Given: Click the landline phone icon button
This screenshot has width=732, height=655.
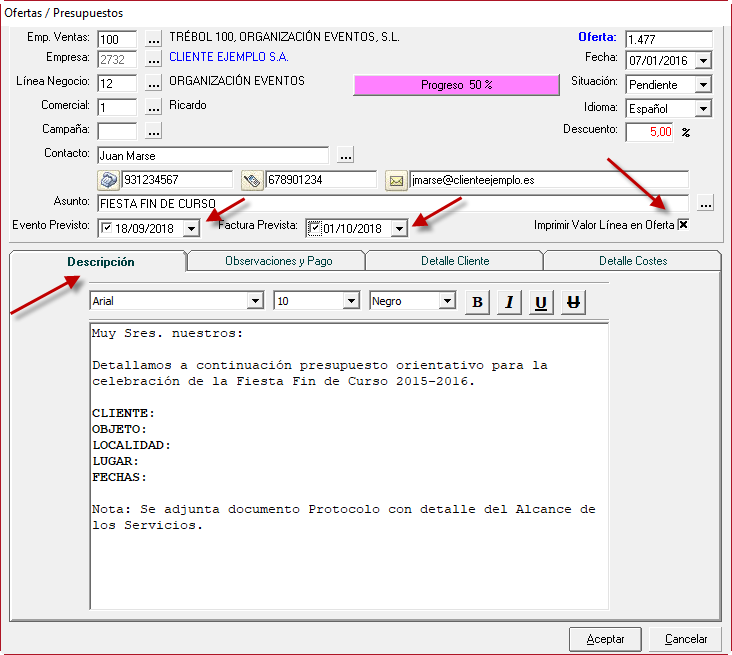Looking at the screenshot, I should [x=108, y=180].
